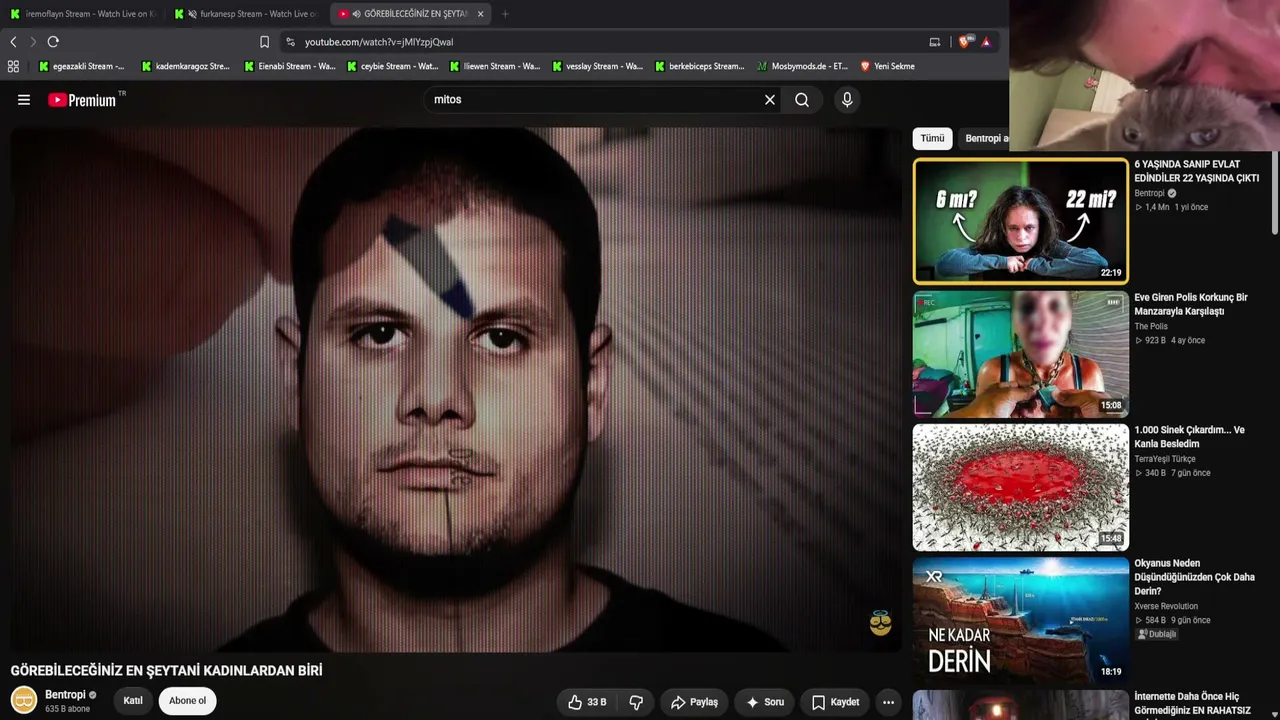Open Brave Rewards triangle icon
Screen dimensions: 1280x720
click(986, 42)
